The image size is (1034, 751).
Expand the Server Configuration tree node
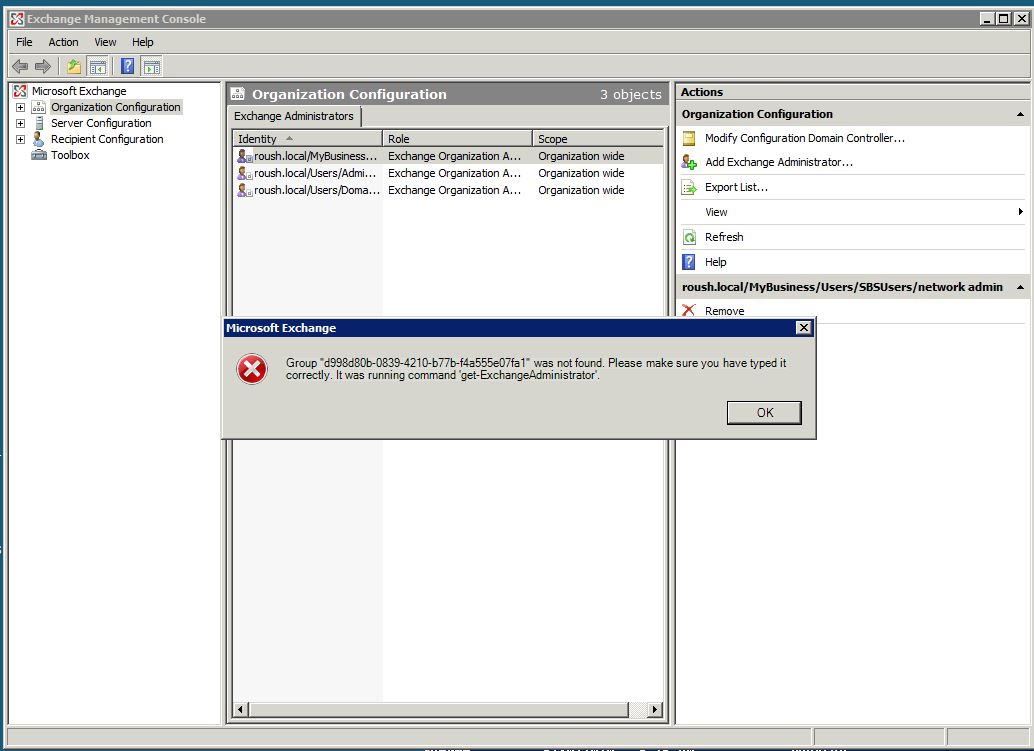coord(20,123)
